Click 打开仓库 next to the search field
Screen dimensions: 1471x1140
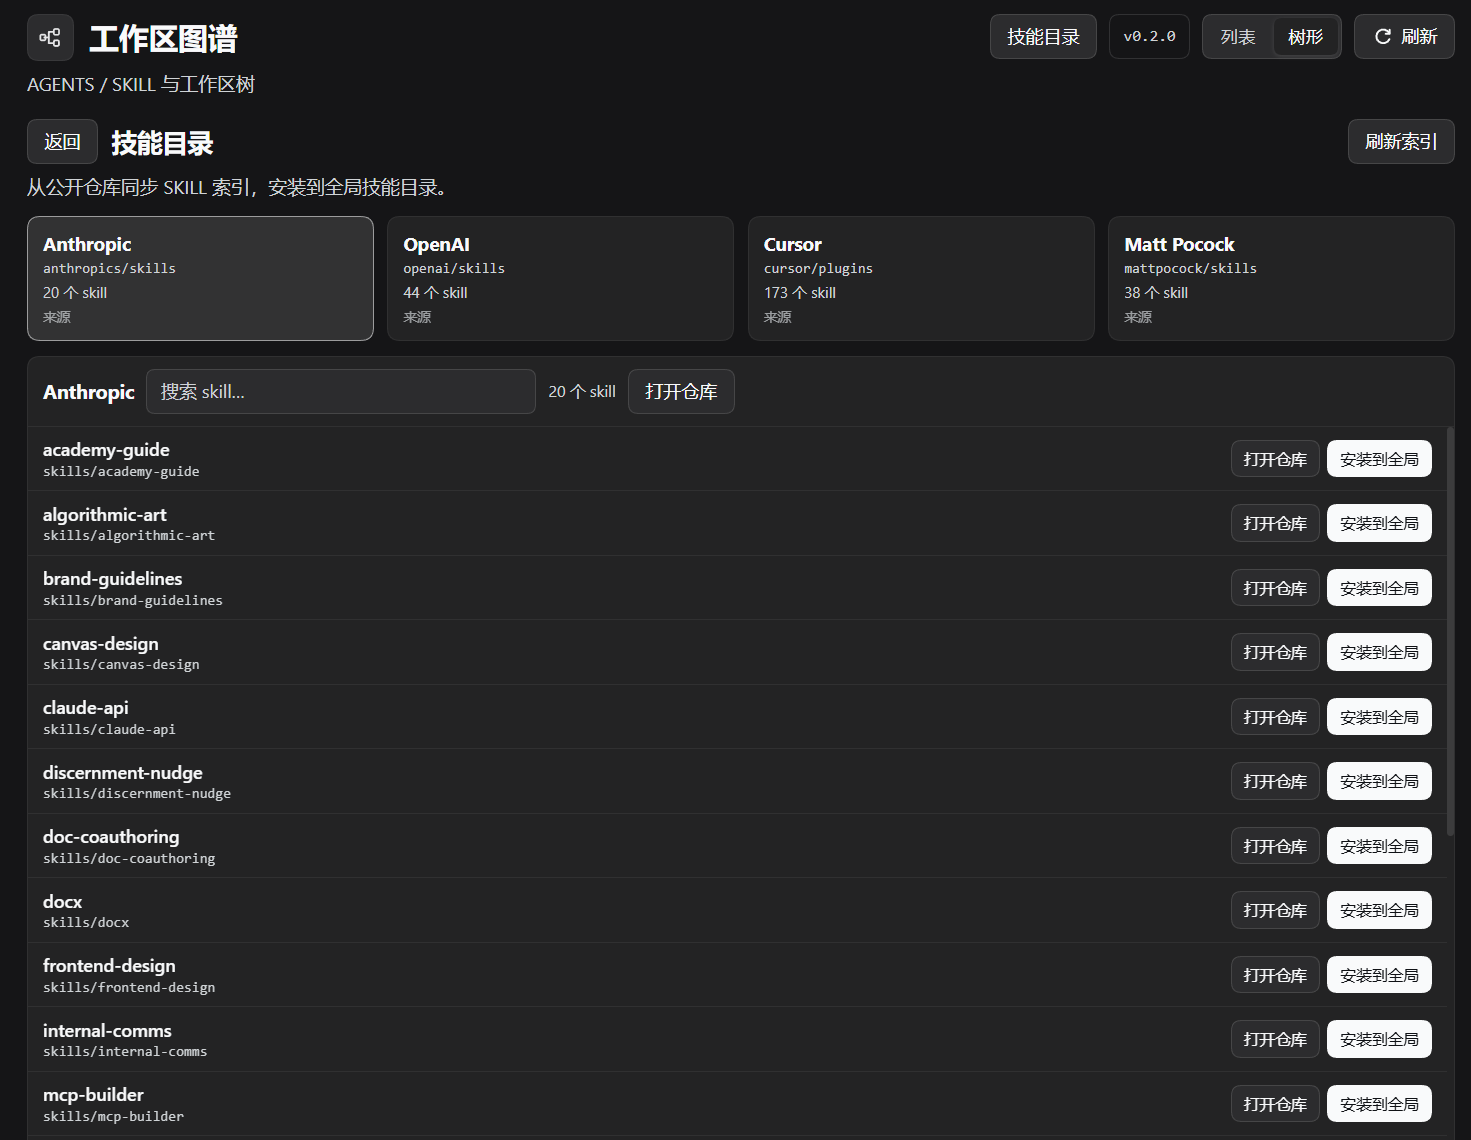pyautogui.click(x=681, y=392)
